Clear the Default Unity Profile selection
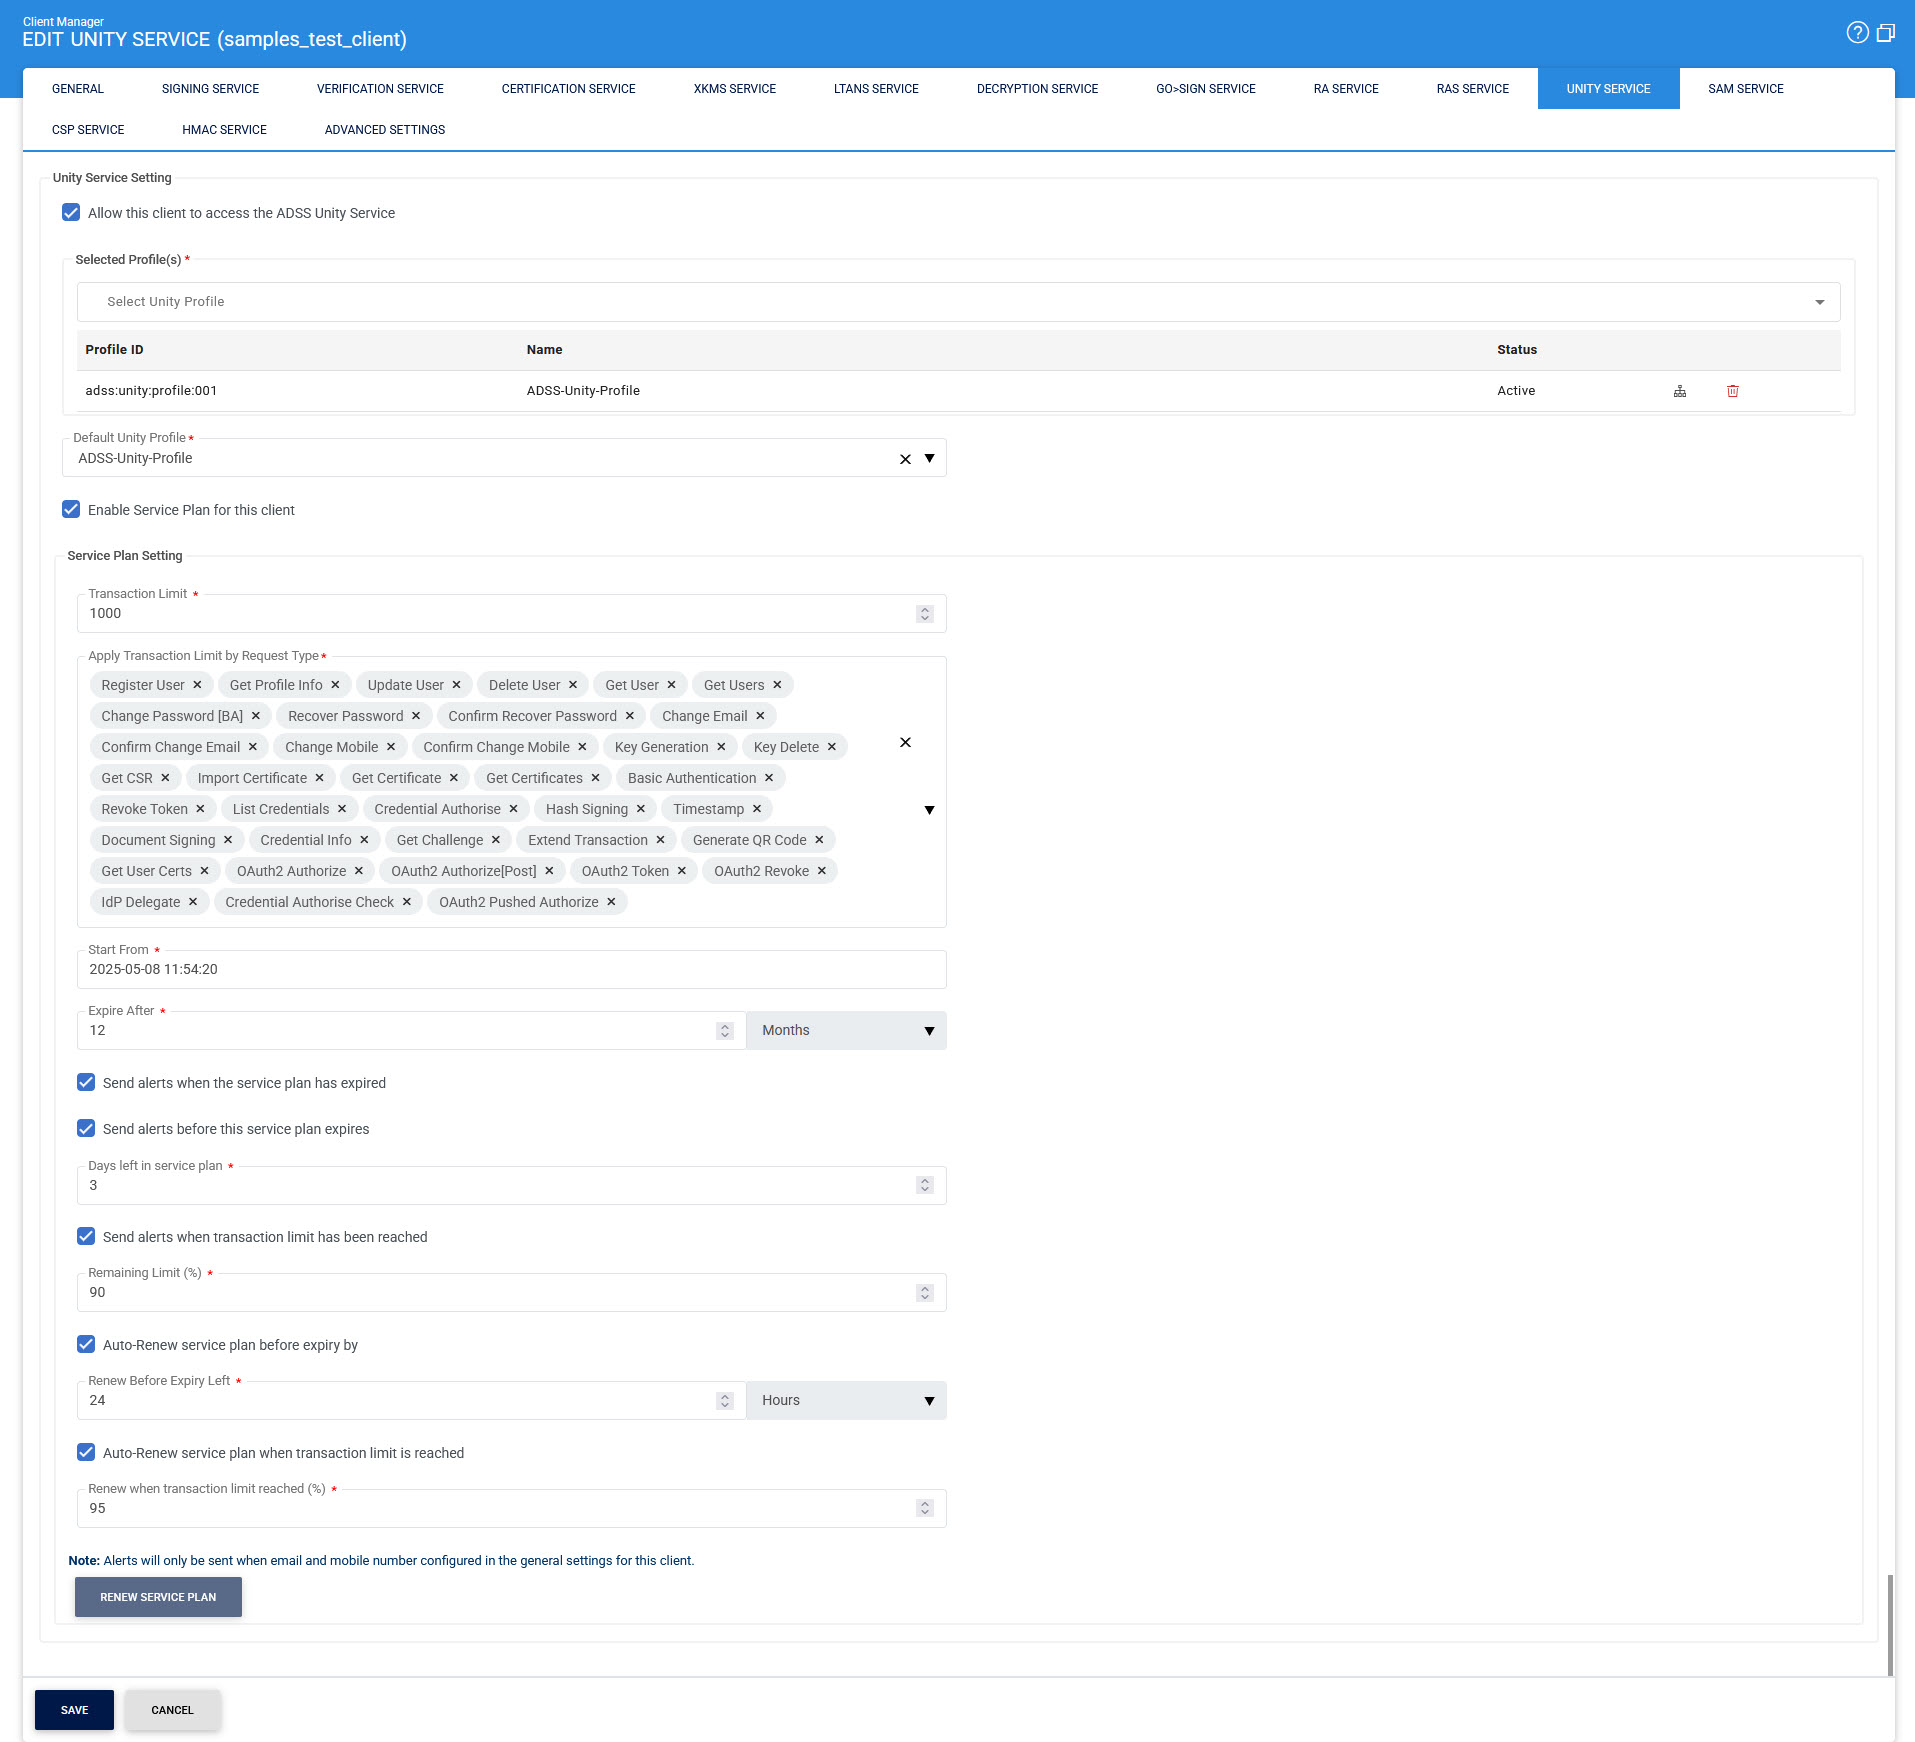 tap(905, 459)
